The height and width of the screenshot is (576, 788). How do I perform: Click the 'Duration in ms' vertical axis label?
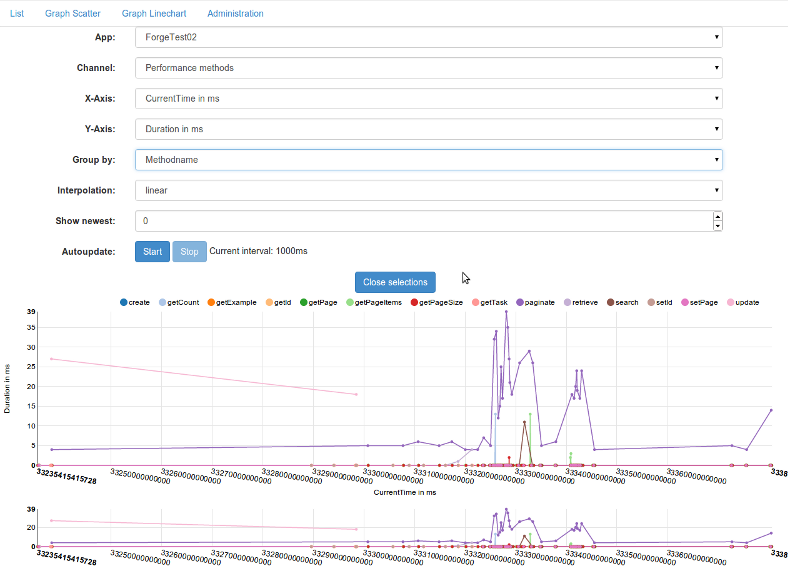(7, 389)
